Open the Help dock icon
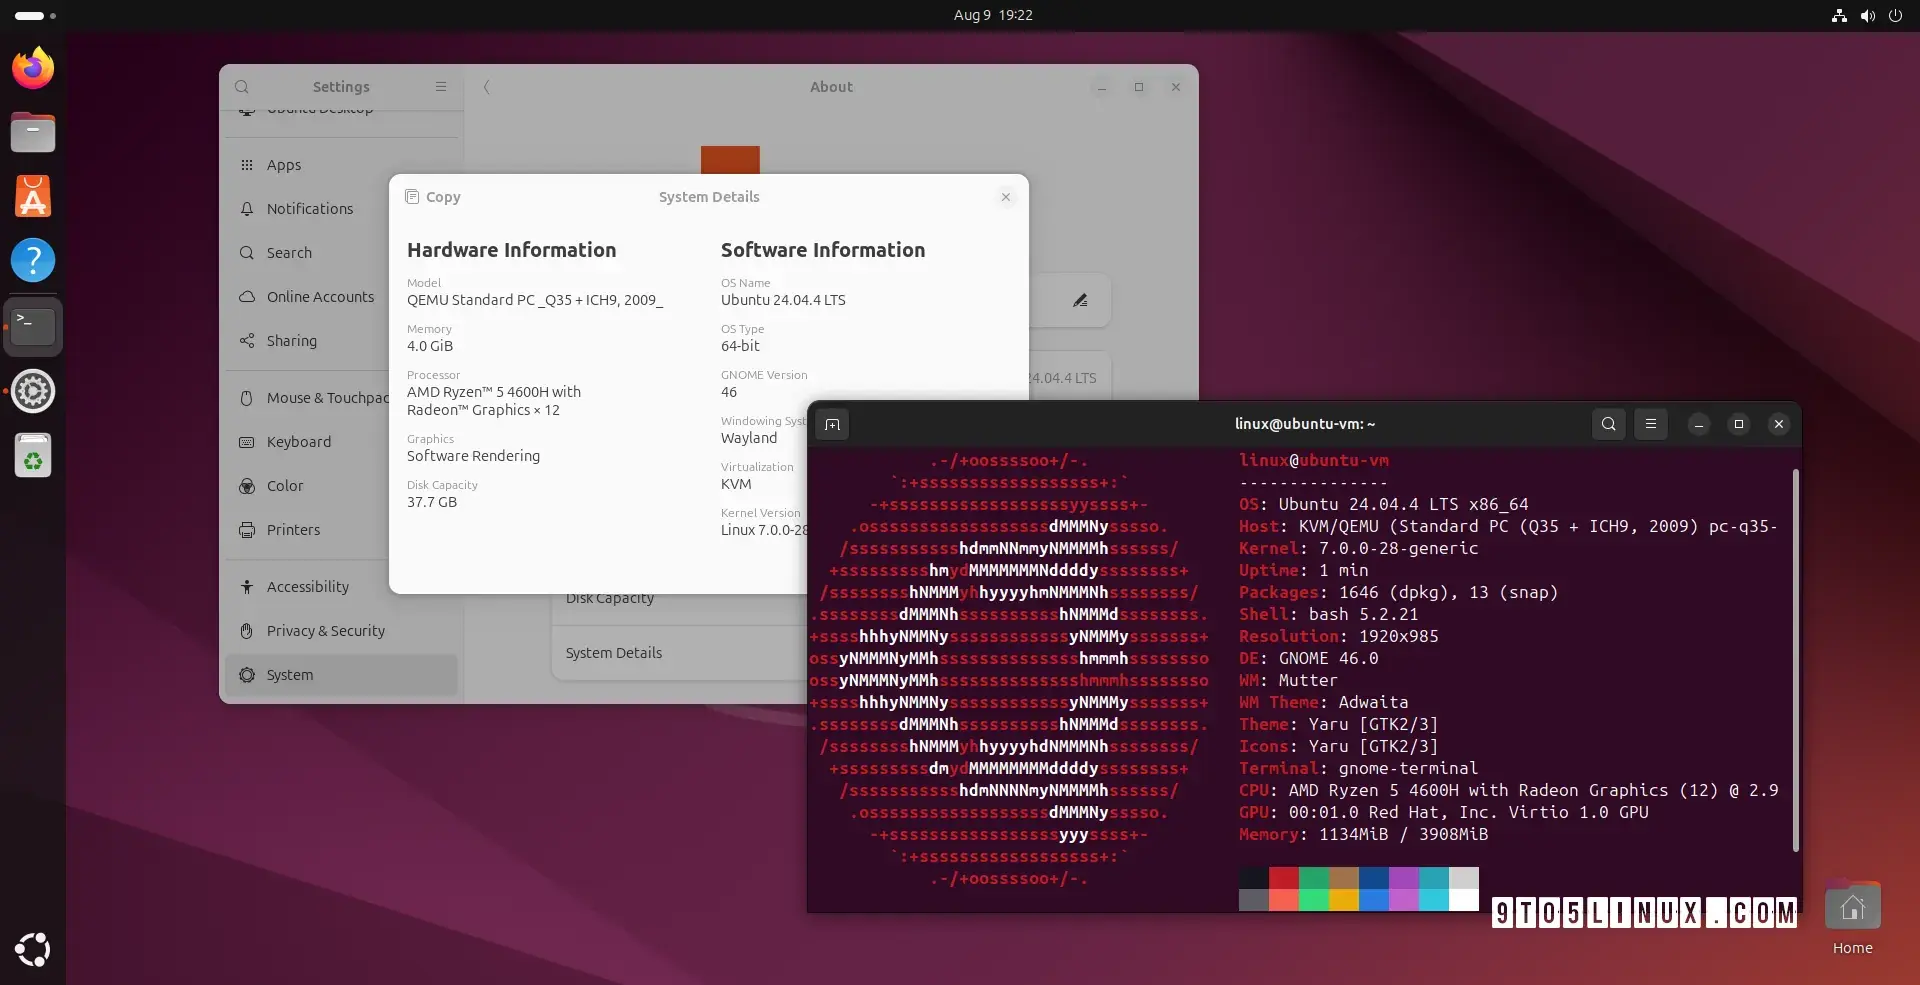The image size is (1920, 985). (33, 260)
